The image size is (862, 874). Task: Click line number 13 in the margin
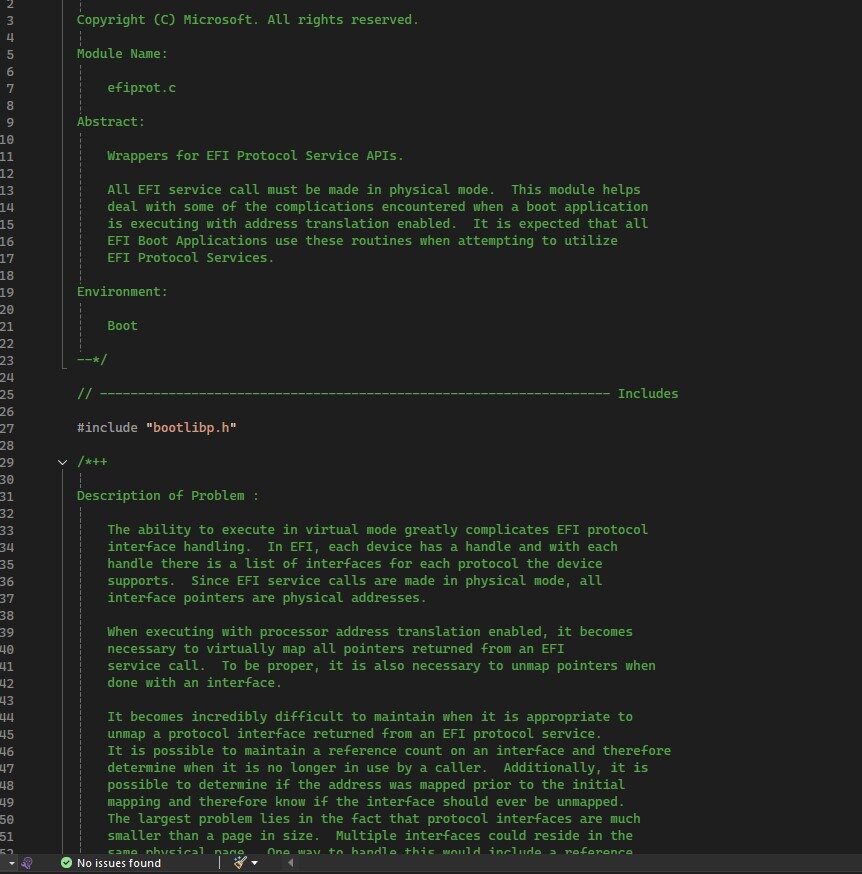point(8,190)
